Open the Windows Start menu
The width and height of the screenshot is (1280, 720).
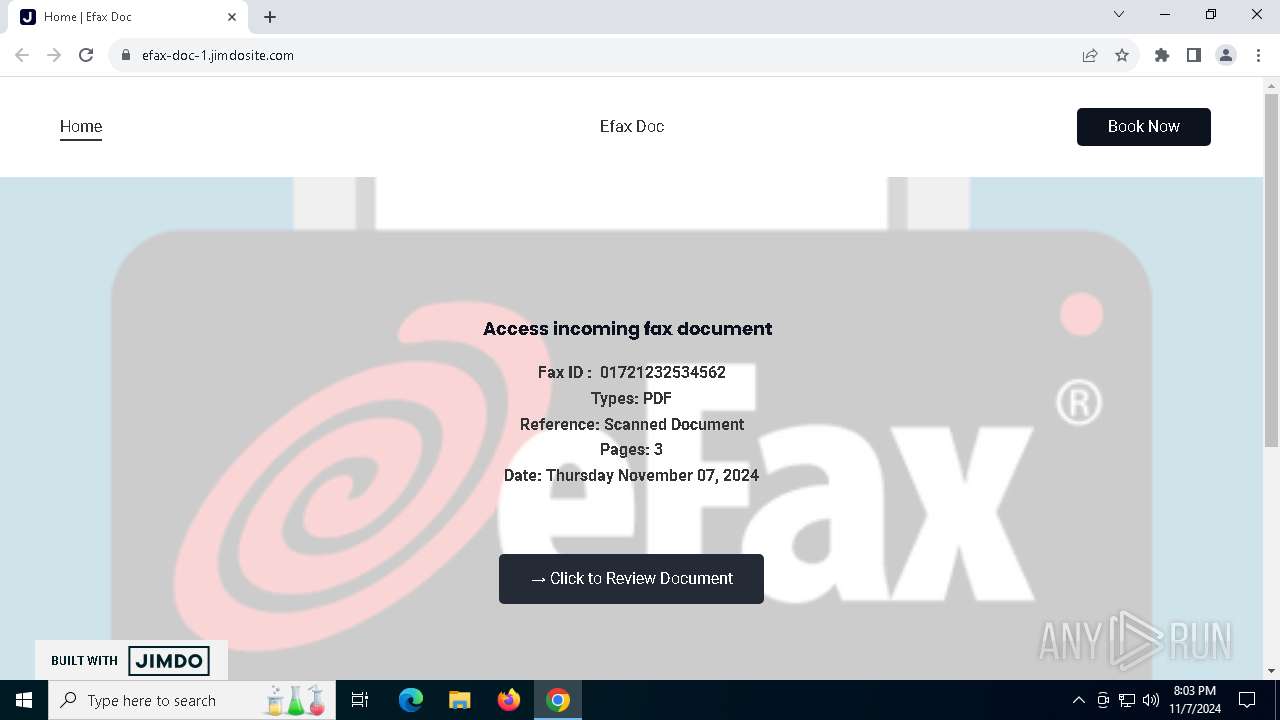pos(24,700)
